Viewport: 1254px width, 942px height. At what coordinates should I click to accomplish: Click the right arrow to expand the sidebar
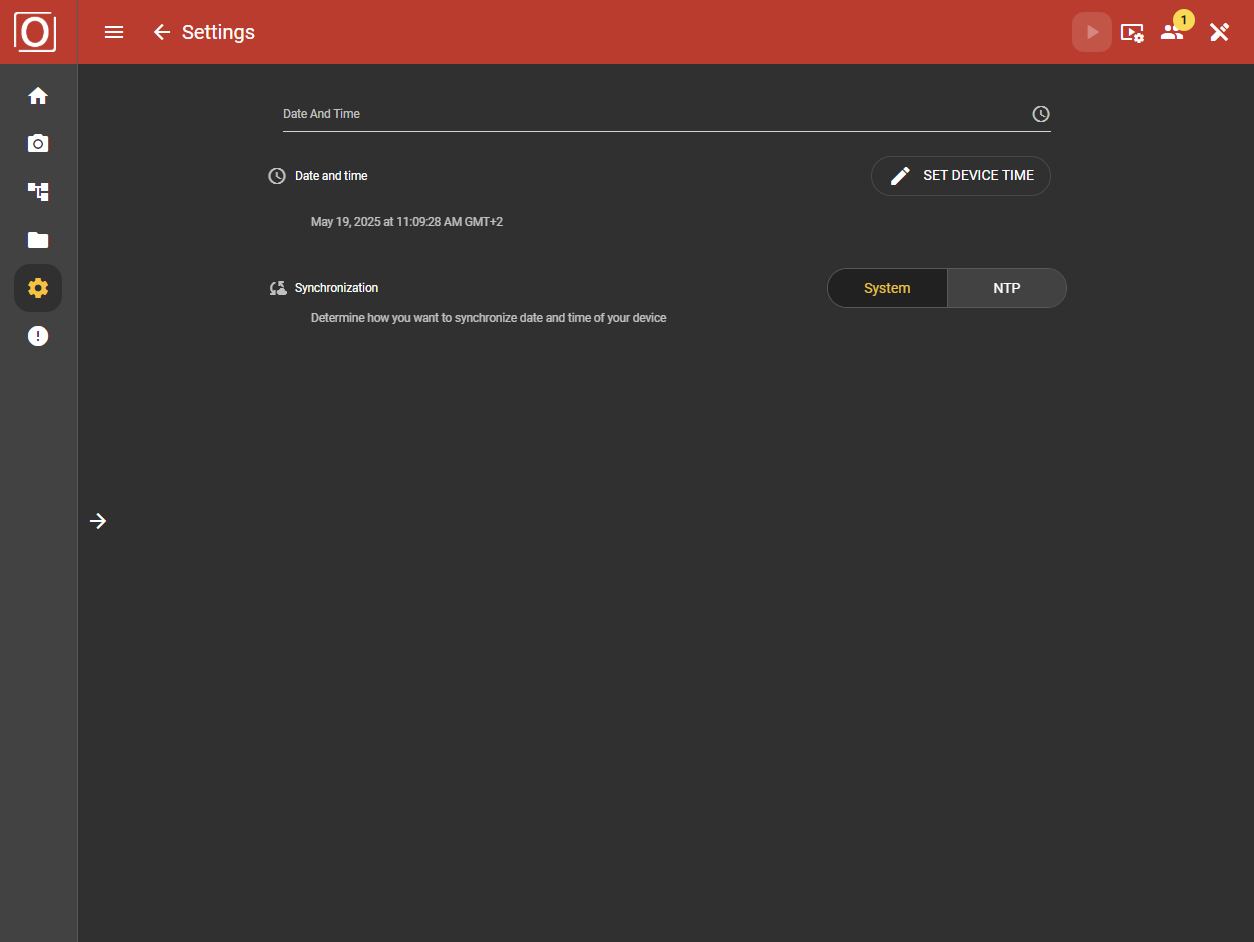click(x=98, y=521)
